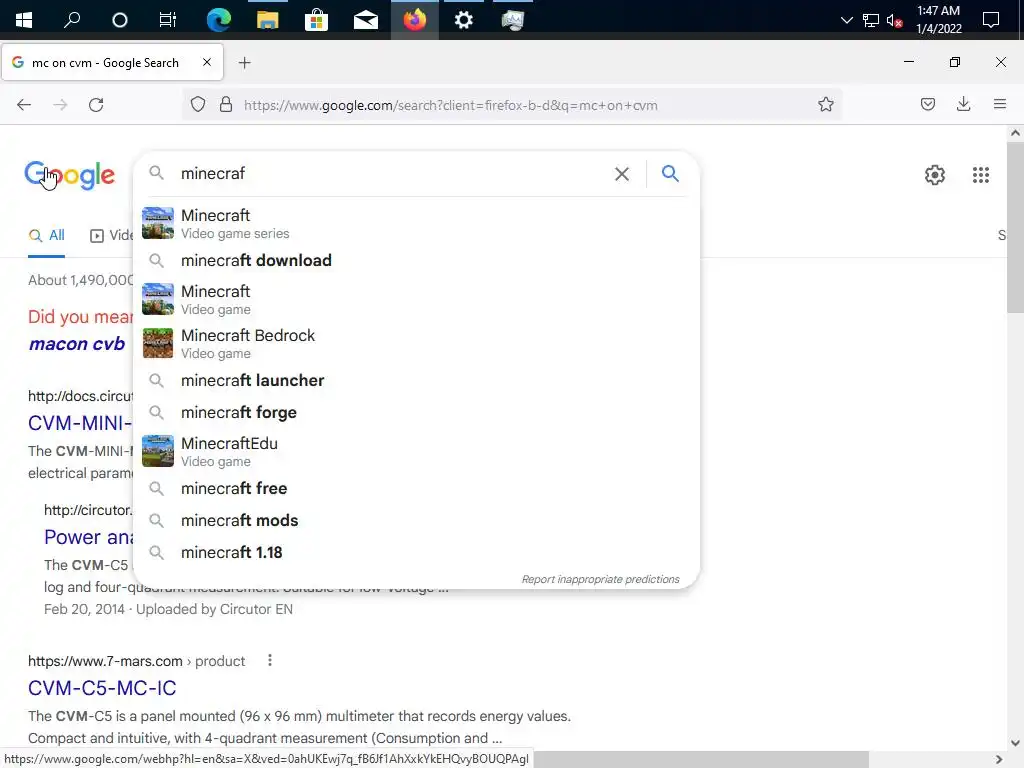This screenshot has height=768, width=1024.
Task: Choose 'minecraft launcher' suggestion
Action: pos(416,380)
